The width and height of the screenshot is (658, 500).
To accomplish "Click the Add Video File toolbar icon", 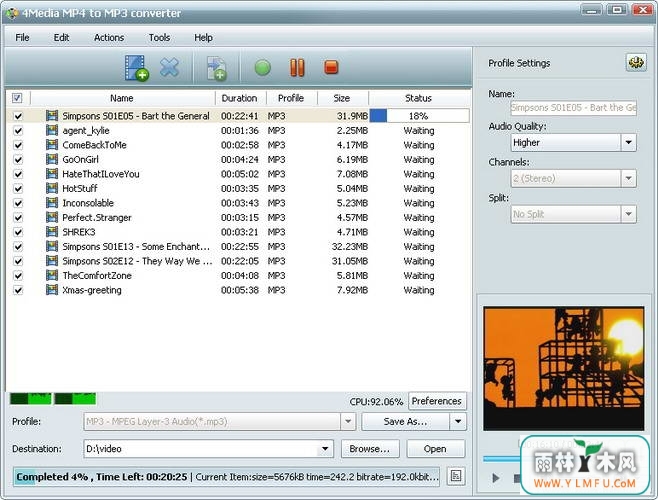I will point(136,68).
